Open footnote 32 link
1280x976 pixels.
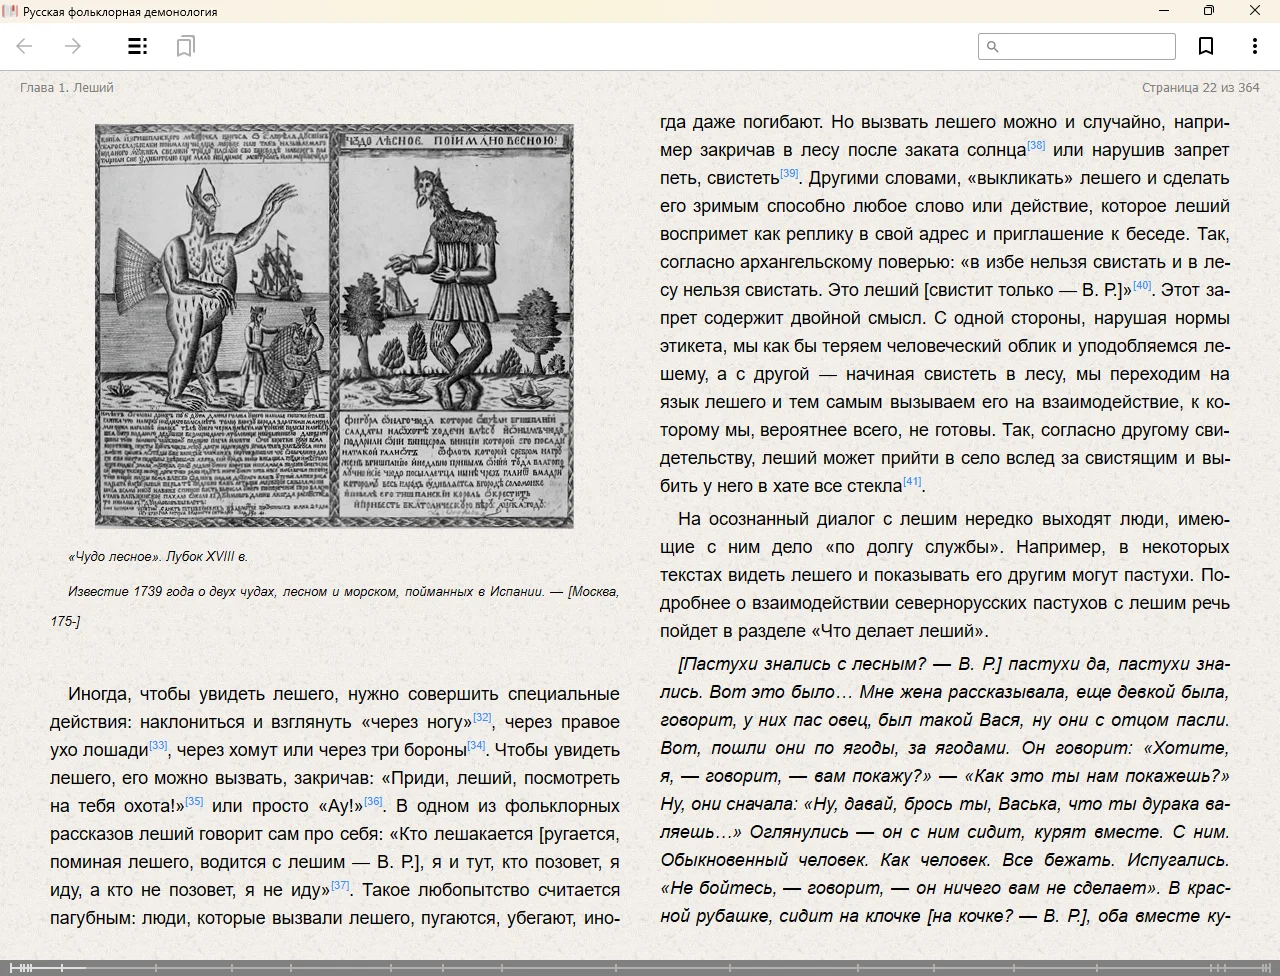[x=482, y=717]
